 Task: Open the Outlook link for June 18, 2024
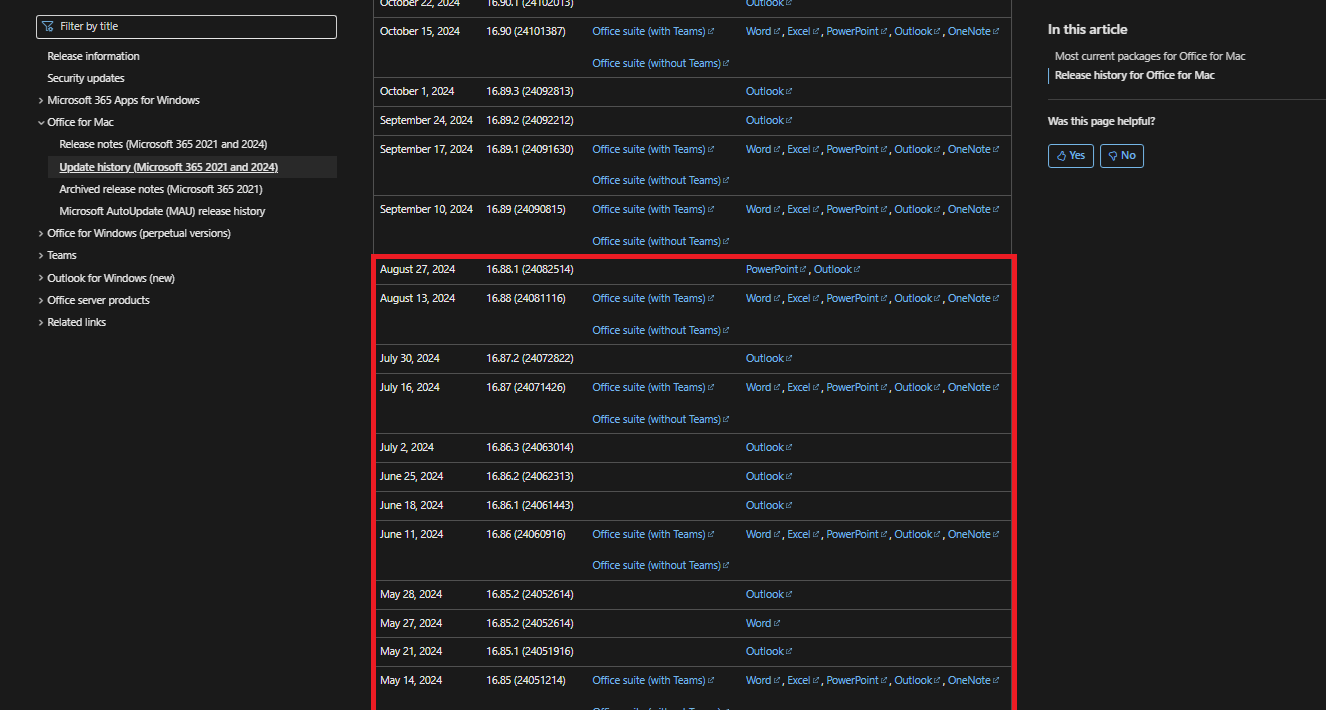[769, 505]
